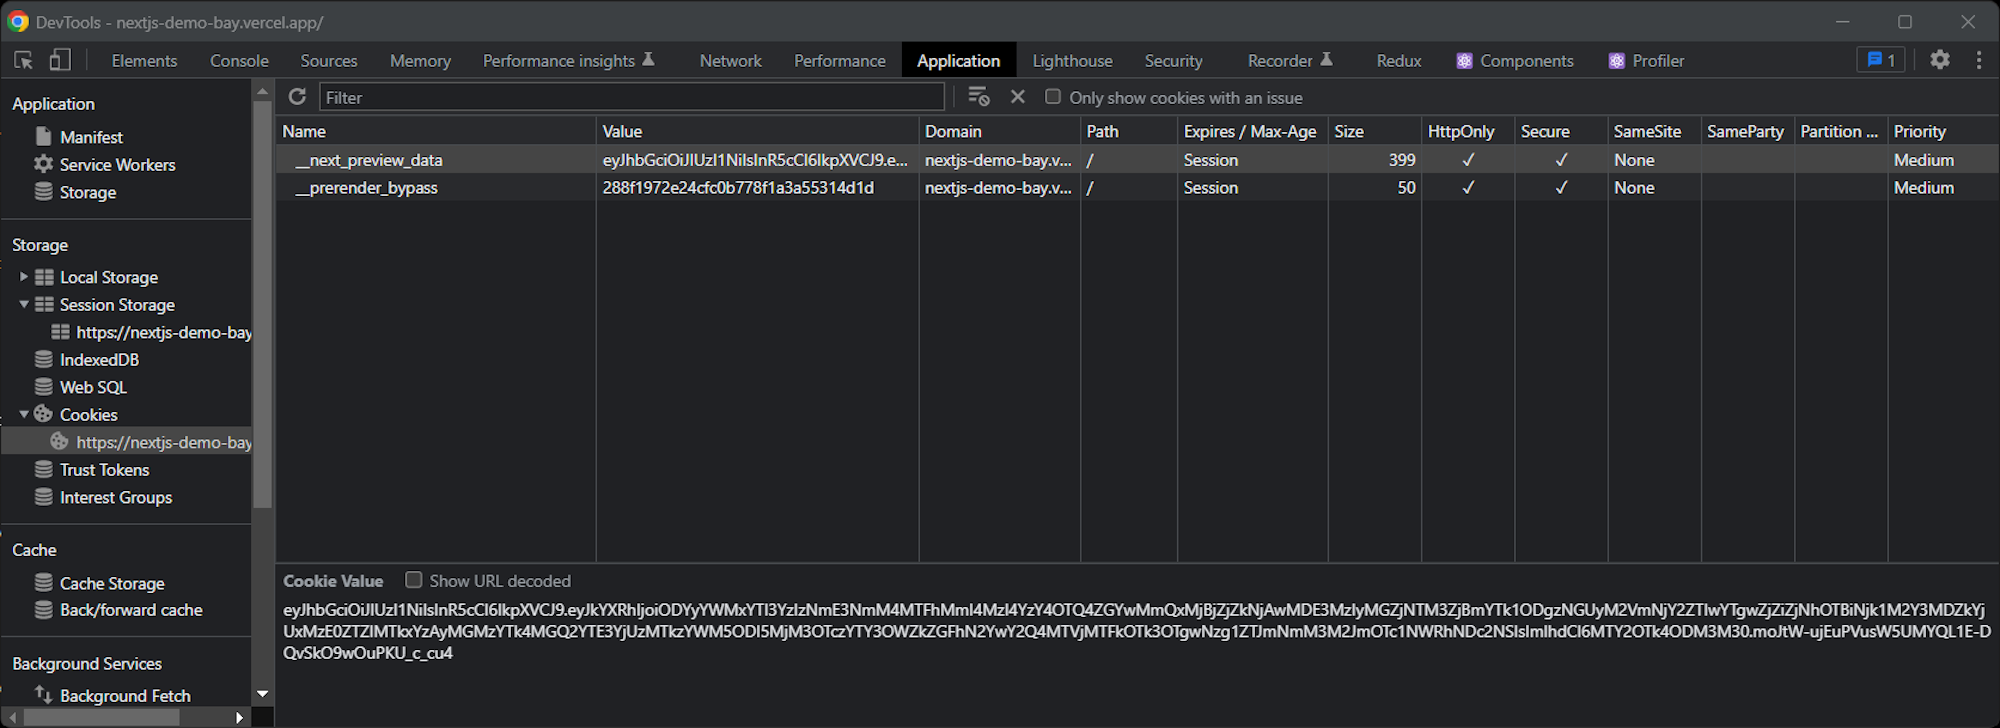
Task: Focus the cookie Filter input field
Action: pyautogui.click(x=631, y=97)
